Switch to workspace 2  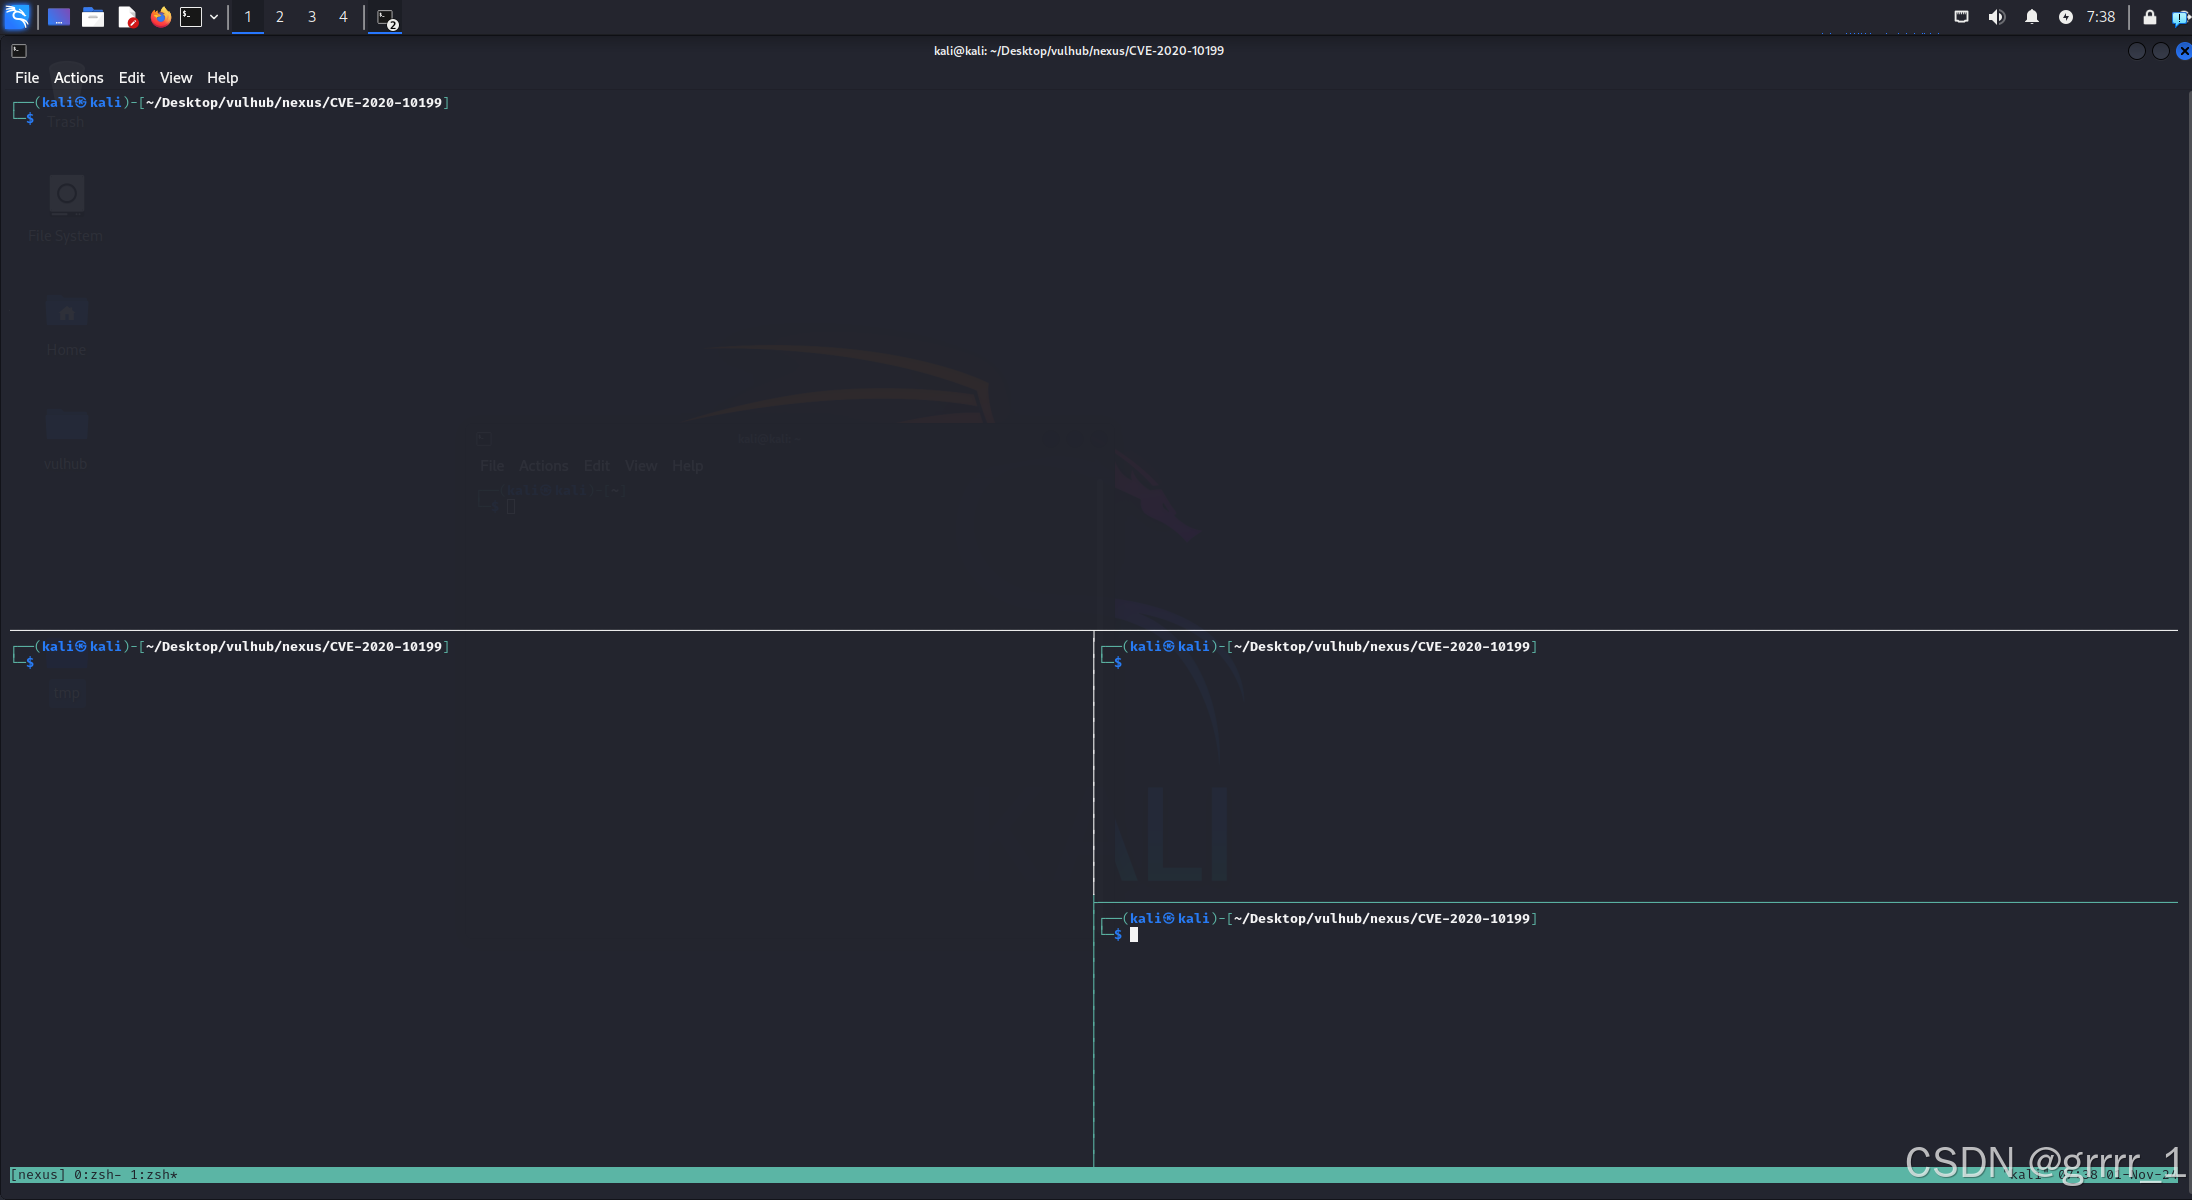[x=279, y=17]
